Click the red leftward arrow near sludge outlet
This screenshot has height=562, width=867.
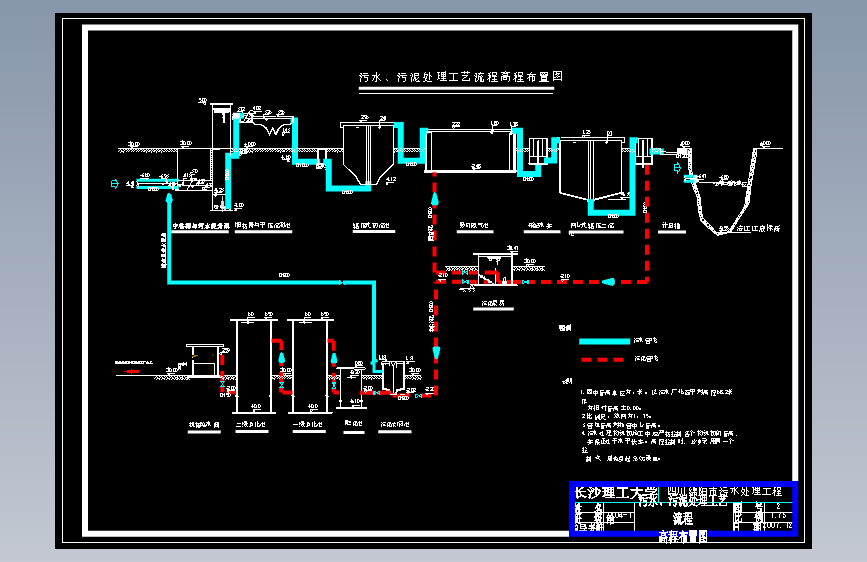point(132,371)
